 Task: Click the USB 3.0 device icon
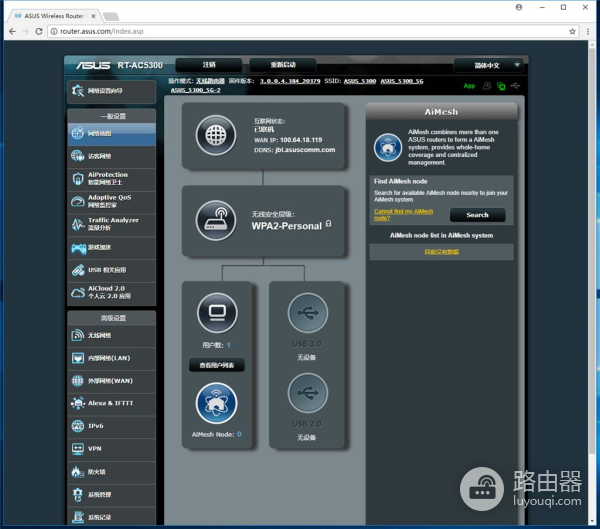click(x=307, y=313)
